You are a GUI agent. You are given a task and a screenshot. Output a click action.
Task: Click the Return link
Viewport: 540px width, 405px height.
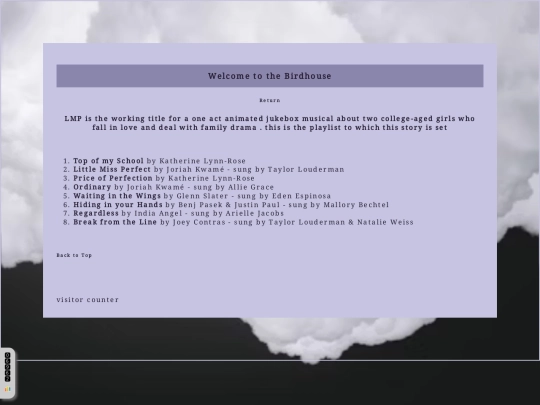tap(270, 100)
